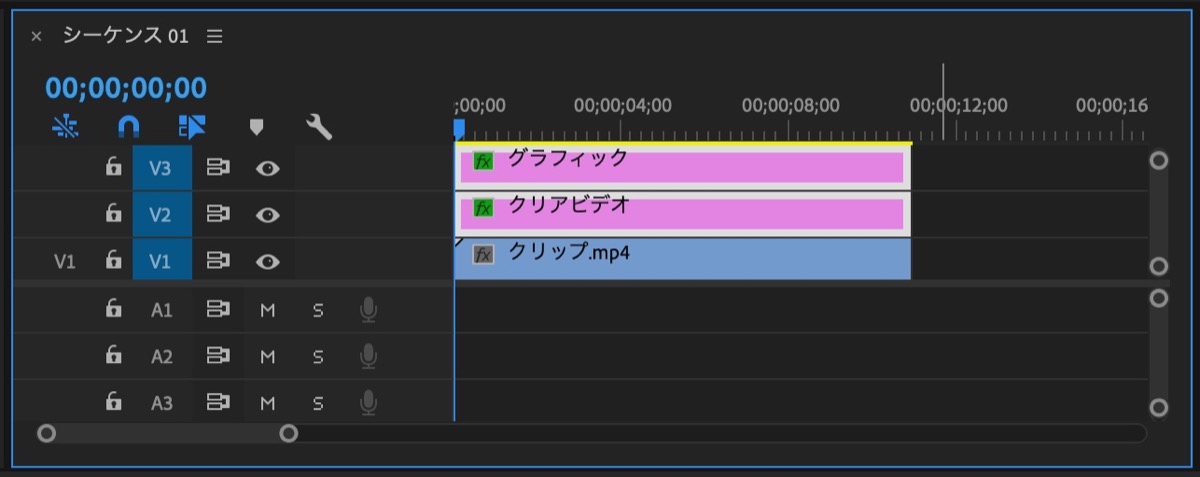Add marker with the marker icon
The image size is (1200, 477).
[256, 127]
